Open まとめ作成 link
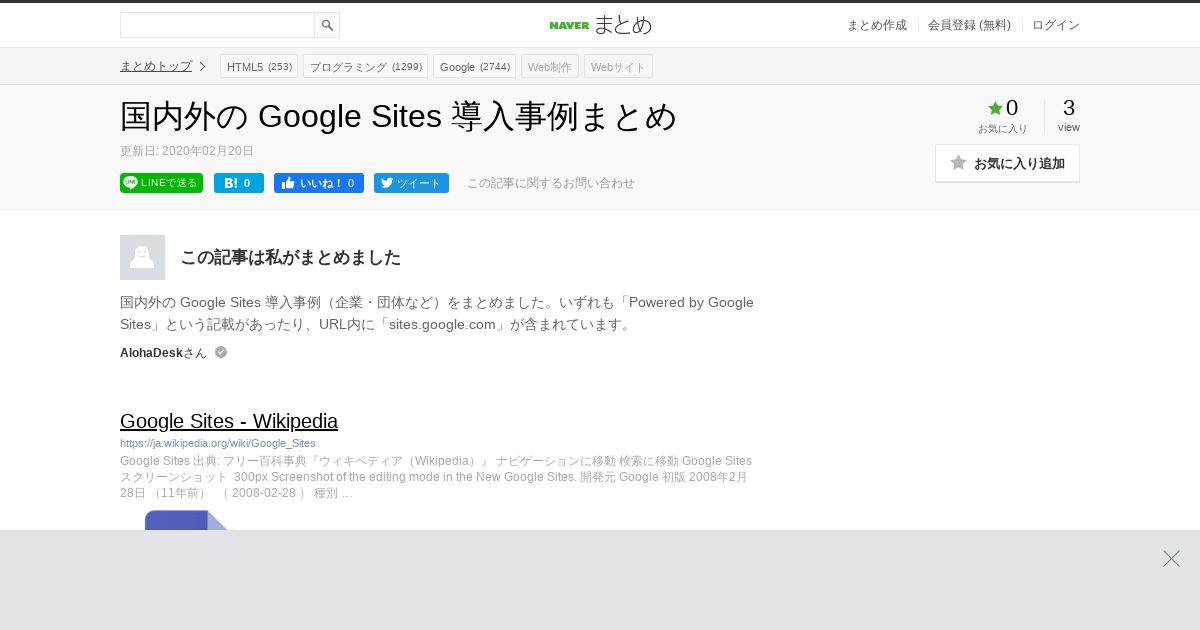Viewport: 1200px width, 630px height. click(x=876, y=25)
